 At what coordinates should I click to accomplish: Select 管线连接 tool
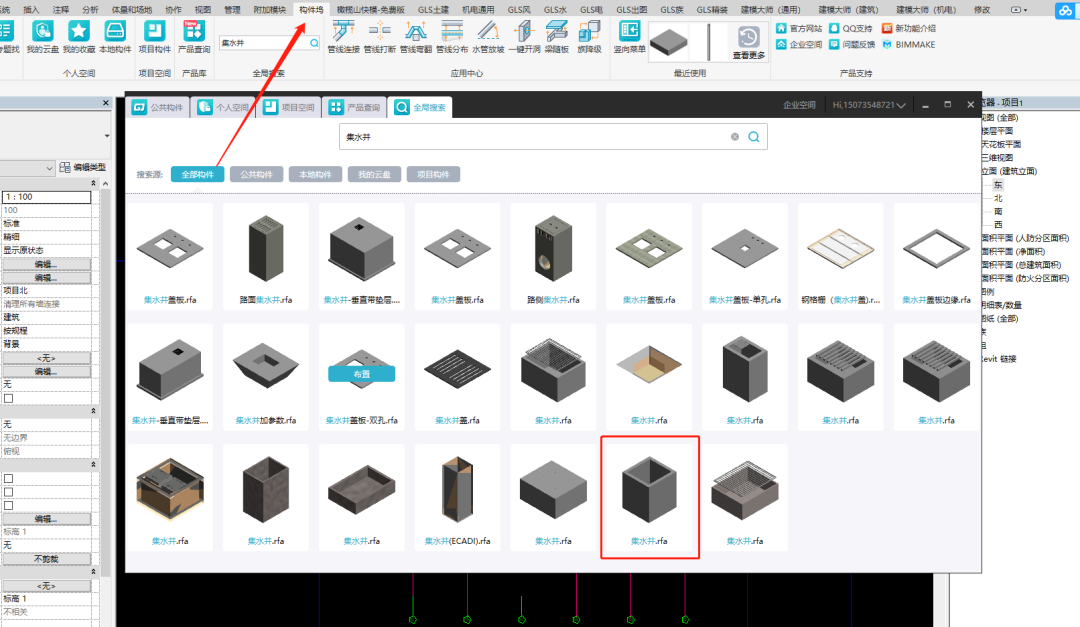(x=343, y=37)
